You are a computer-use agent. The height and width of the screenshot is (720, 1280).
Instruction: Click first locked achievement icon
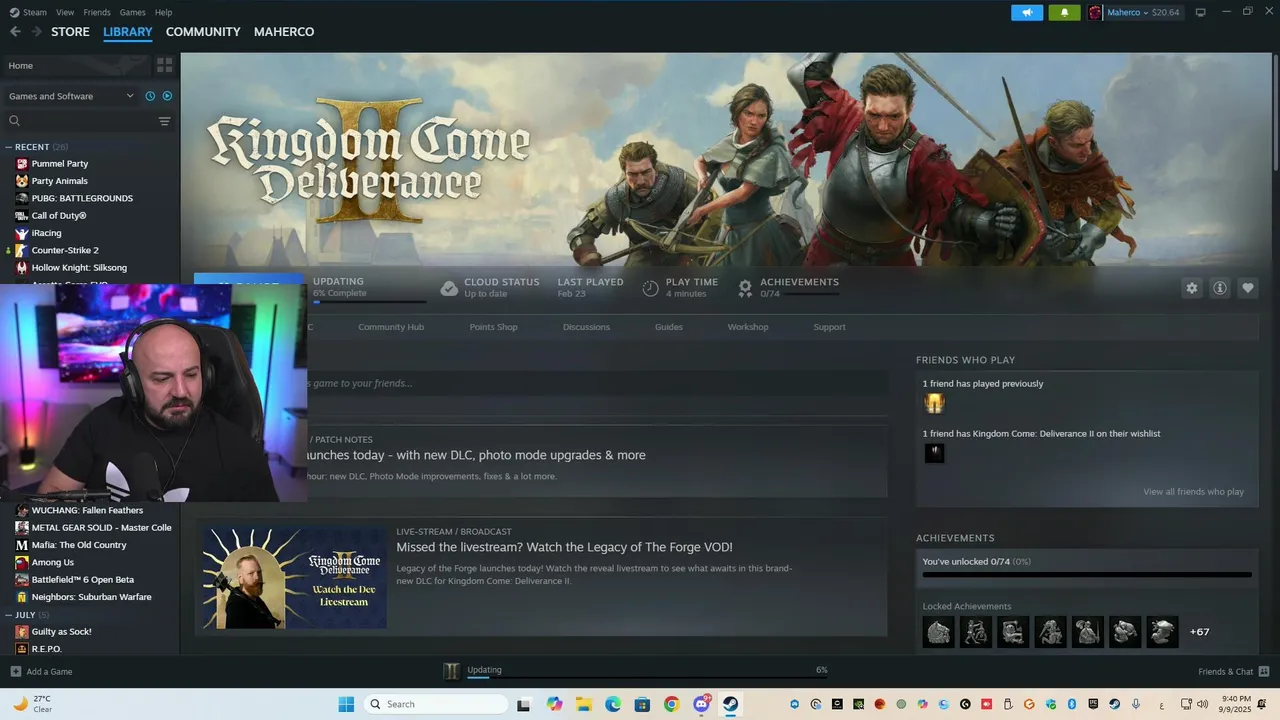pyautogui.click(x=938, y=632)
